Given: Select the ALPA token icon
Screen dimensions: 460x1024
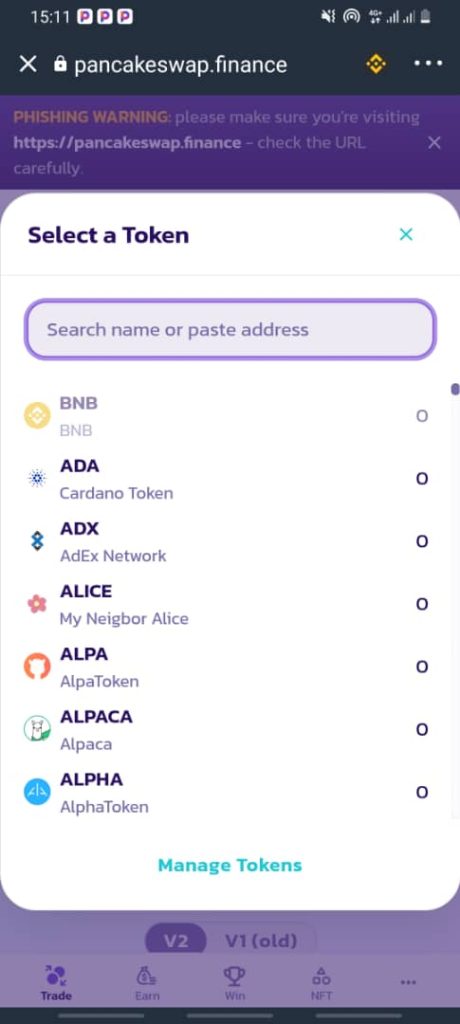Looking at the screenshot, I should tap(37, 667).
